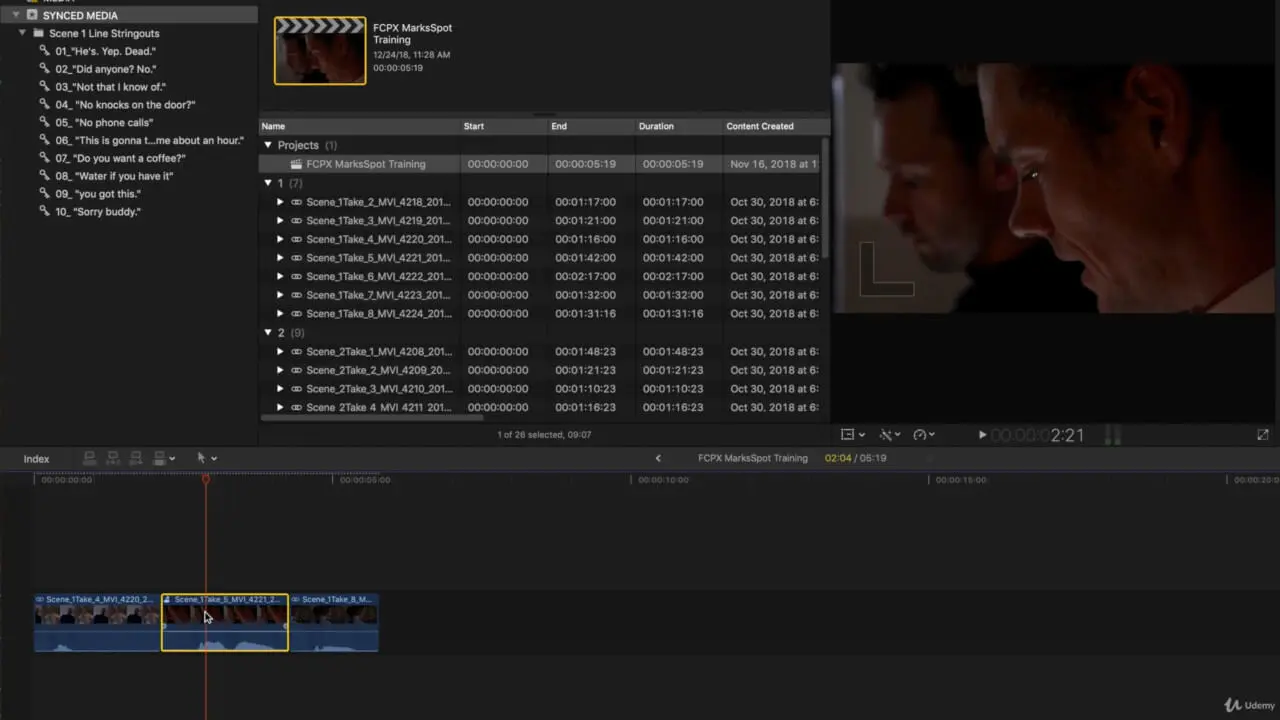
Task: Expand Scene_1Take_2_MVI_4218 clip row
Action: click(x=280, y=202)
